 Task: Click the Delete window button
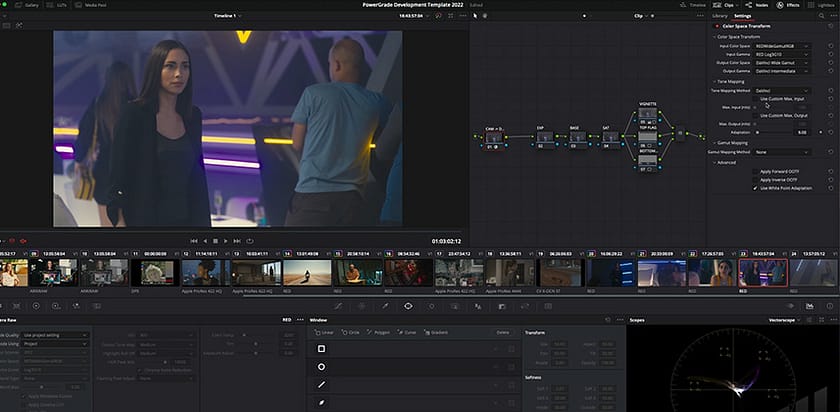(x=502, y=332)
